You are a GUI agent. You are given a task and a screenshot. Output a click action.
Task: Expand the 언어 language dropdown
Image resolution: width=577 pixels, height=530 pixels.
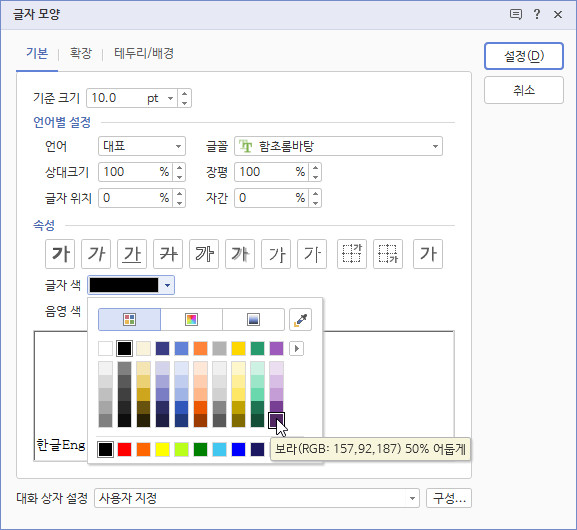142,146
